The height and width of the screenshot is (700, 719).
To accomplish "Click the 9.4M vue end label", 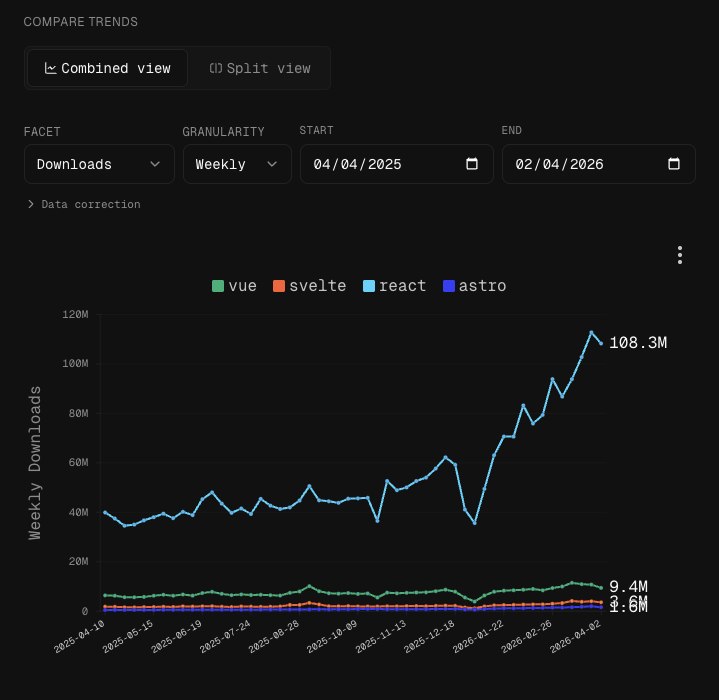I will click(628, 587).
